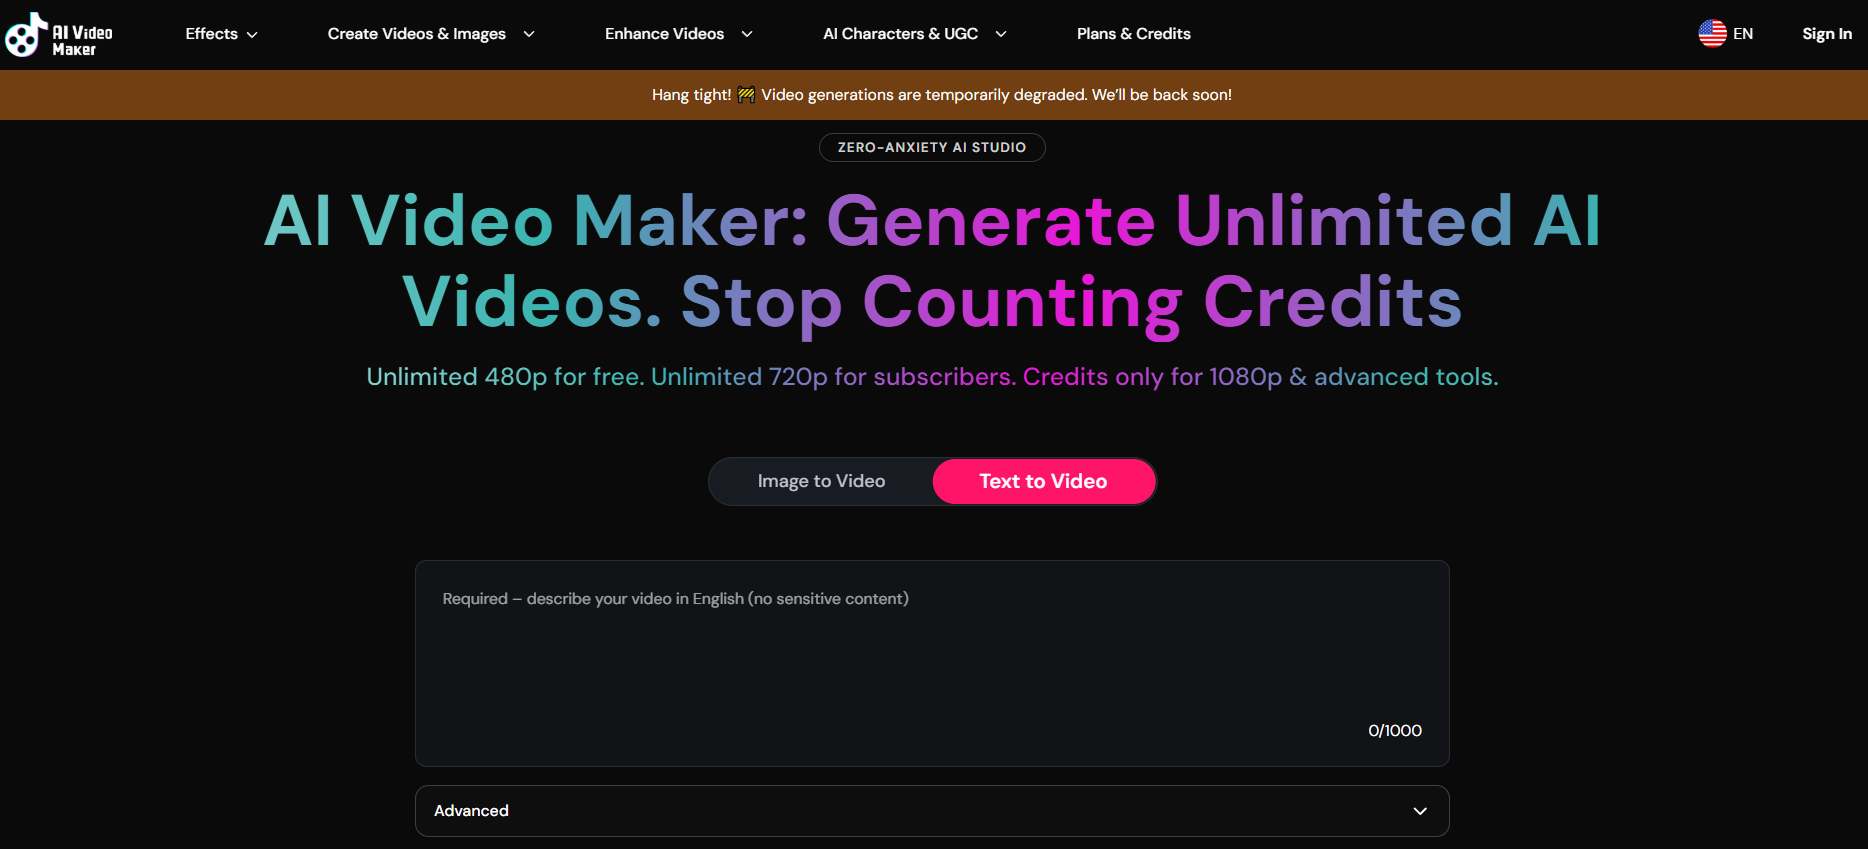Click the chevron beside Create Videos & Images
The image size is (1868, 849).
[529, 34]
